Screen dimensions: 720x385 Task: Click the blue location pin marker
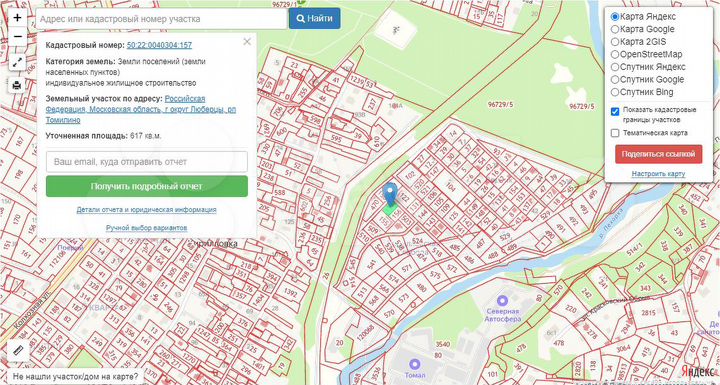click(391, 194)
